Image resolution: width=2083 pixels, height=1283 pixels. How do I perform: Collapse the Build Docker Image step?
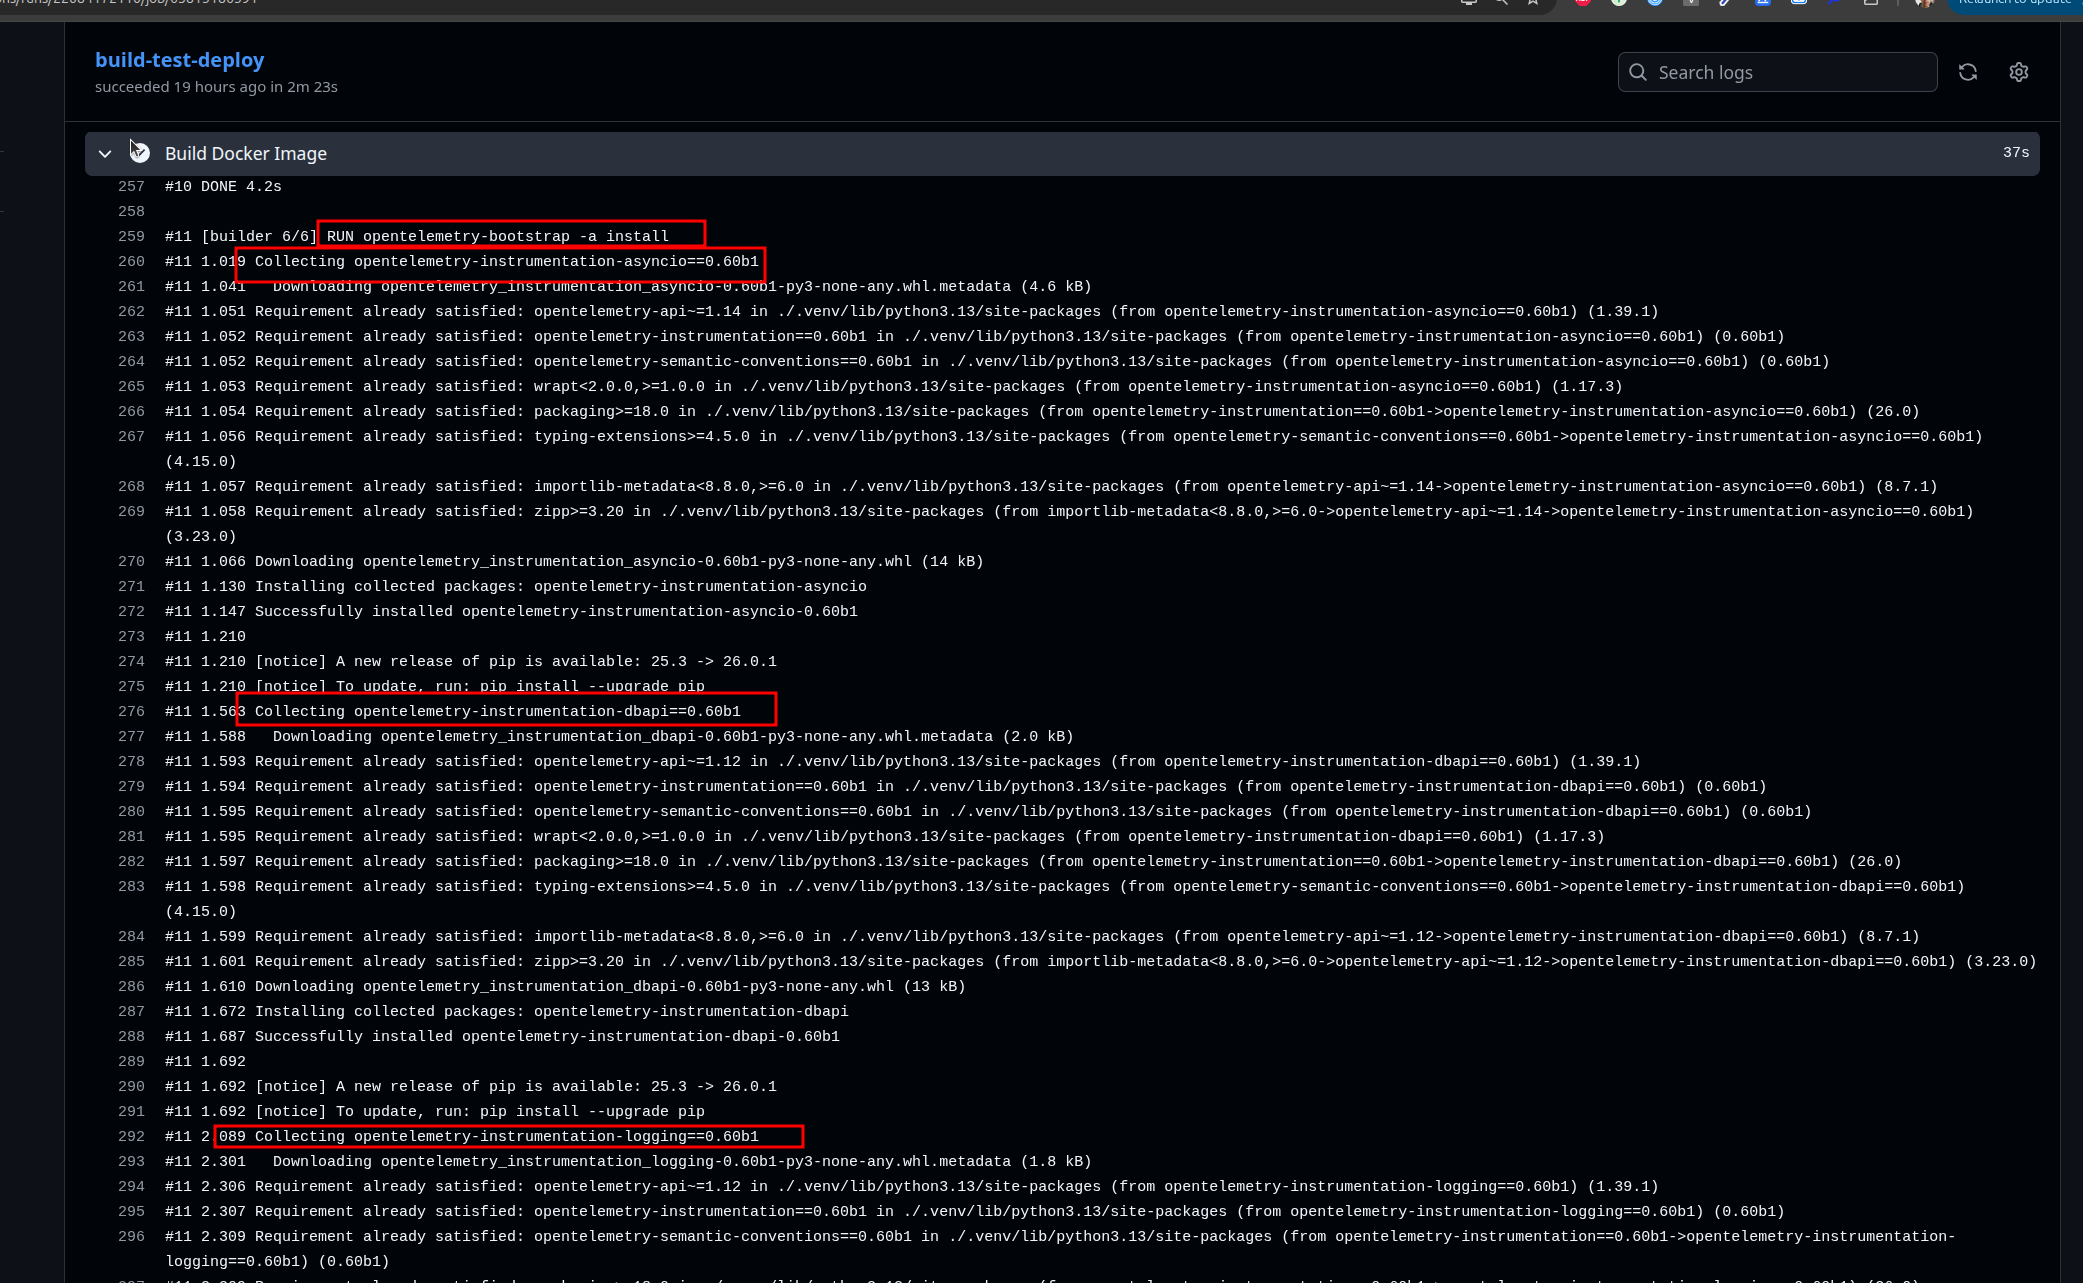point(105,153)
